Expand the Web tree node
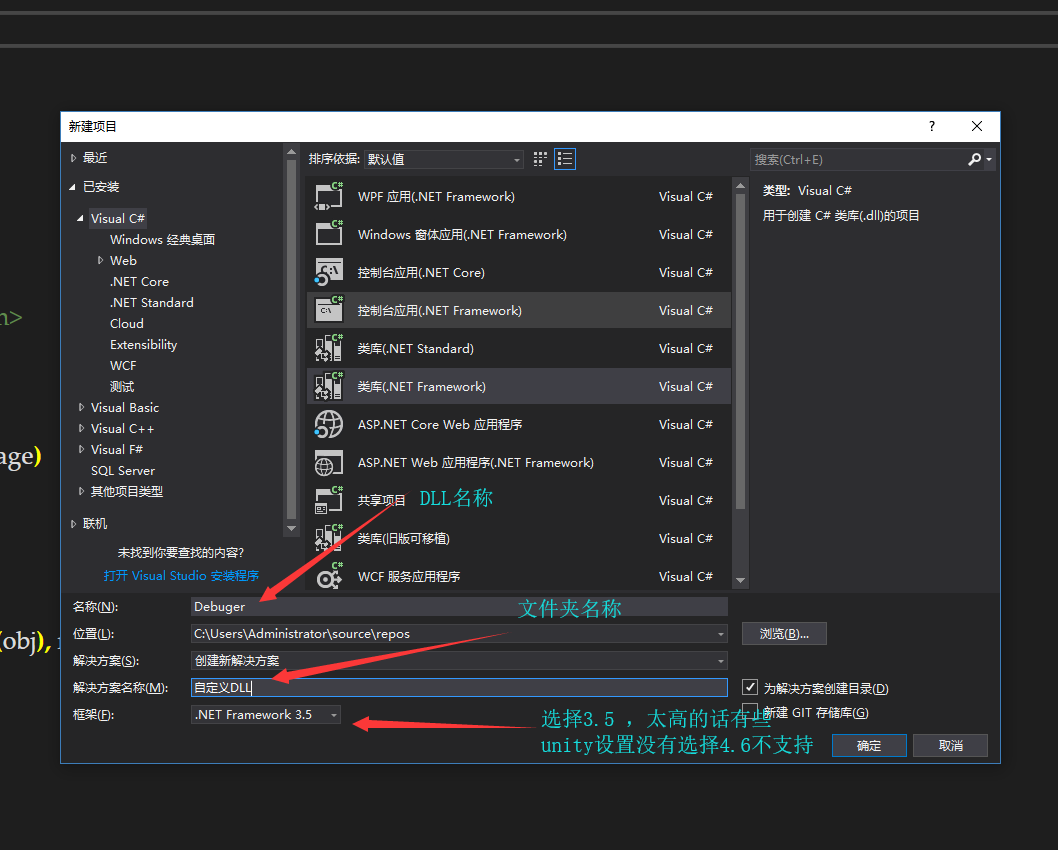Screen dimensions: 1058x850 click(100, 260)
